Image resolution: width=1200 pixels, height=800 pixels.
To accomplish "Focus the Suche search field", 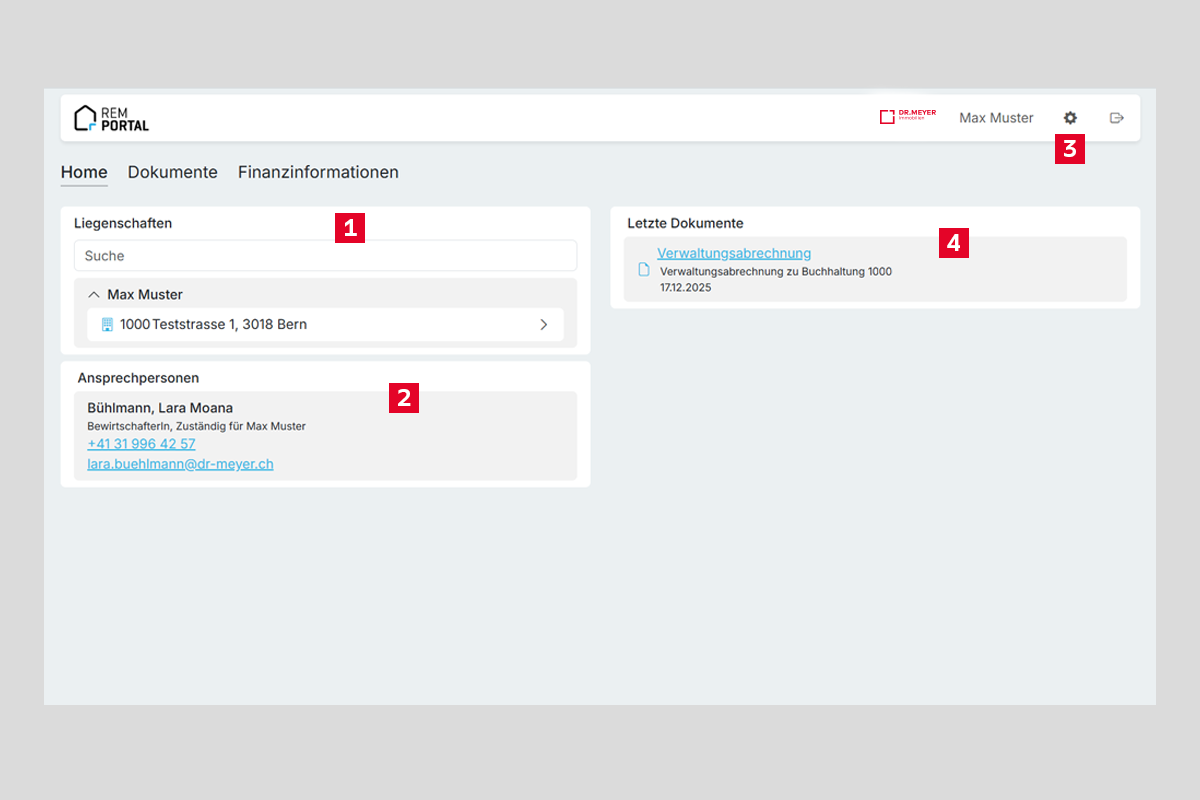I will click(325, 256).
